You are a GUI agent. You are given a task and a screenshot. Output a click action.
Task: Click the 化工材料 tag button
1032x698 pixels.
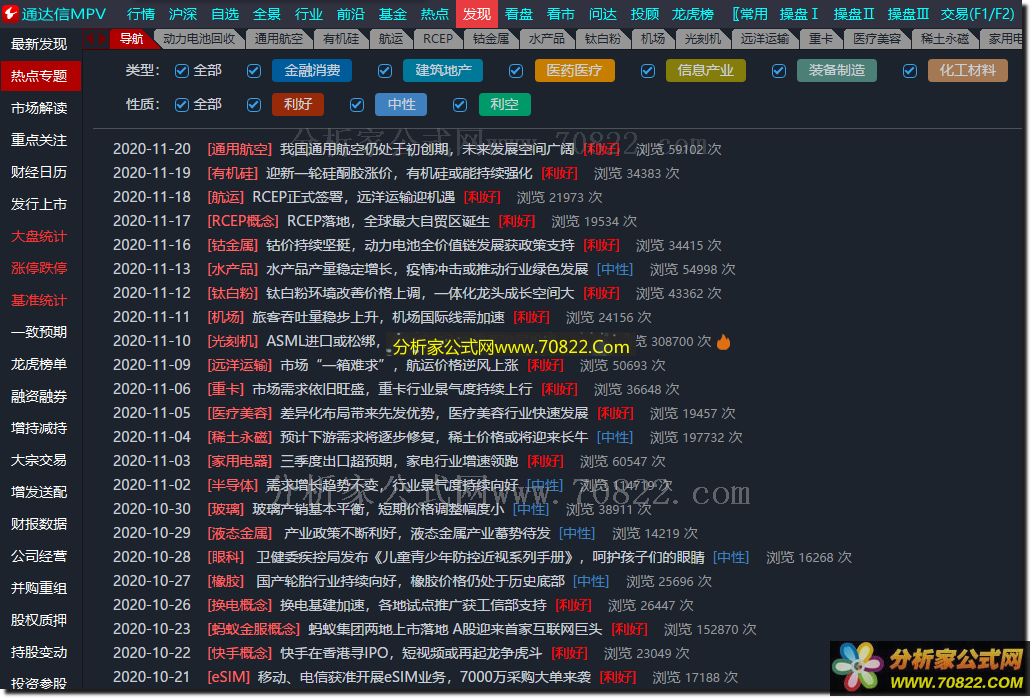click(968, 70)
